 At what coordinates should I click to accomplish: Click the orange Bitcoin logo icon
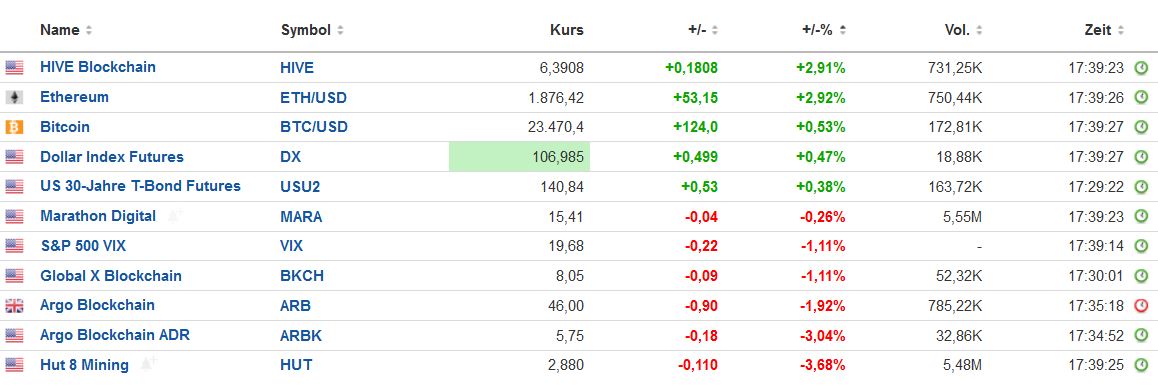(x=14, y=127)
